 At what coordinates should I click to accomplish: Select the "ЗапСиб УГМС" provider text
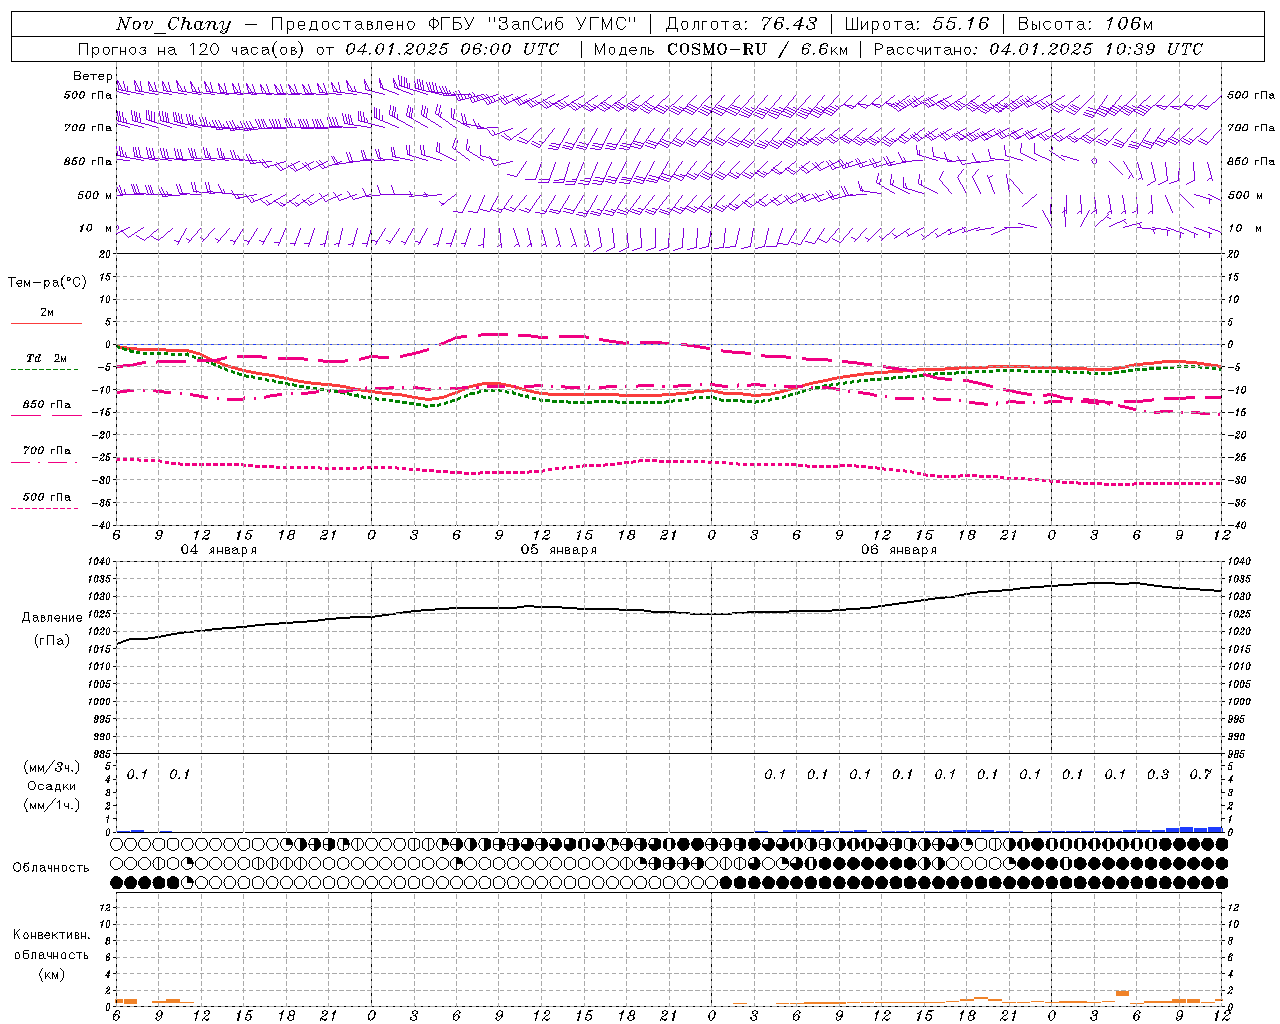tap(562, 24)
